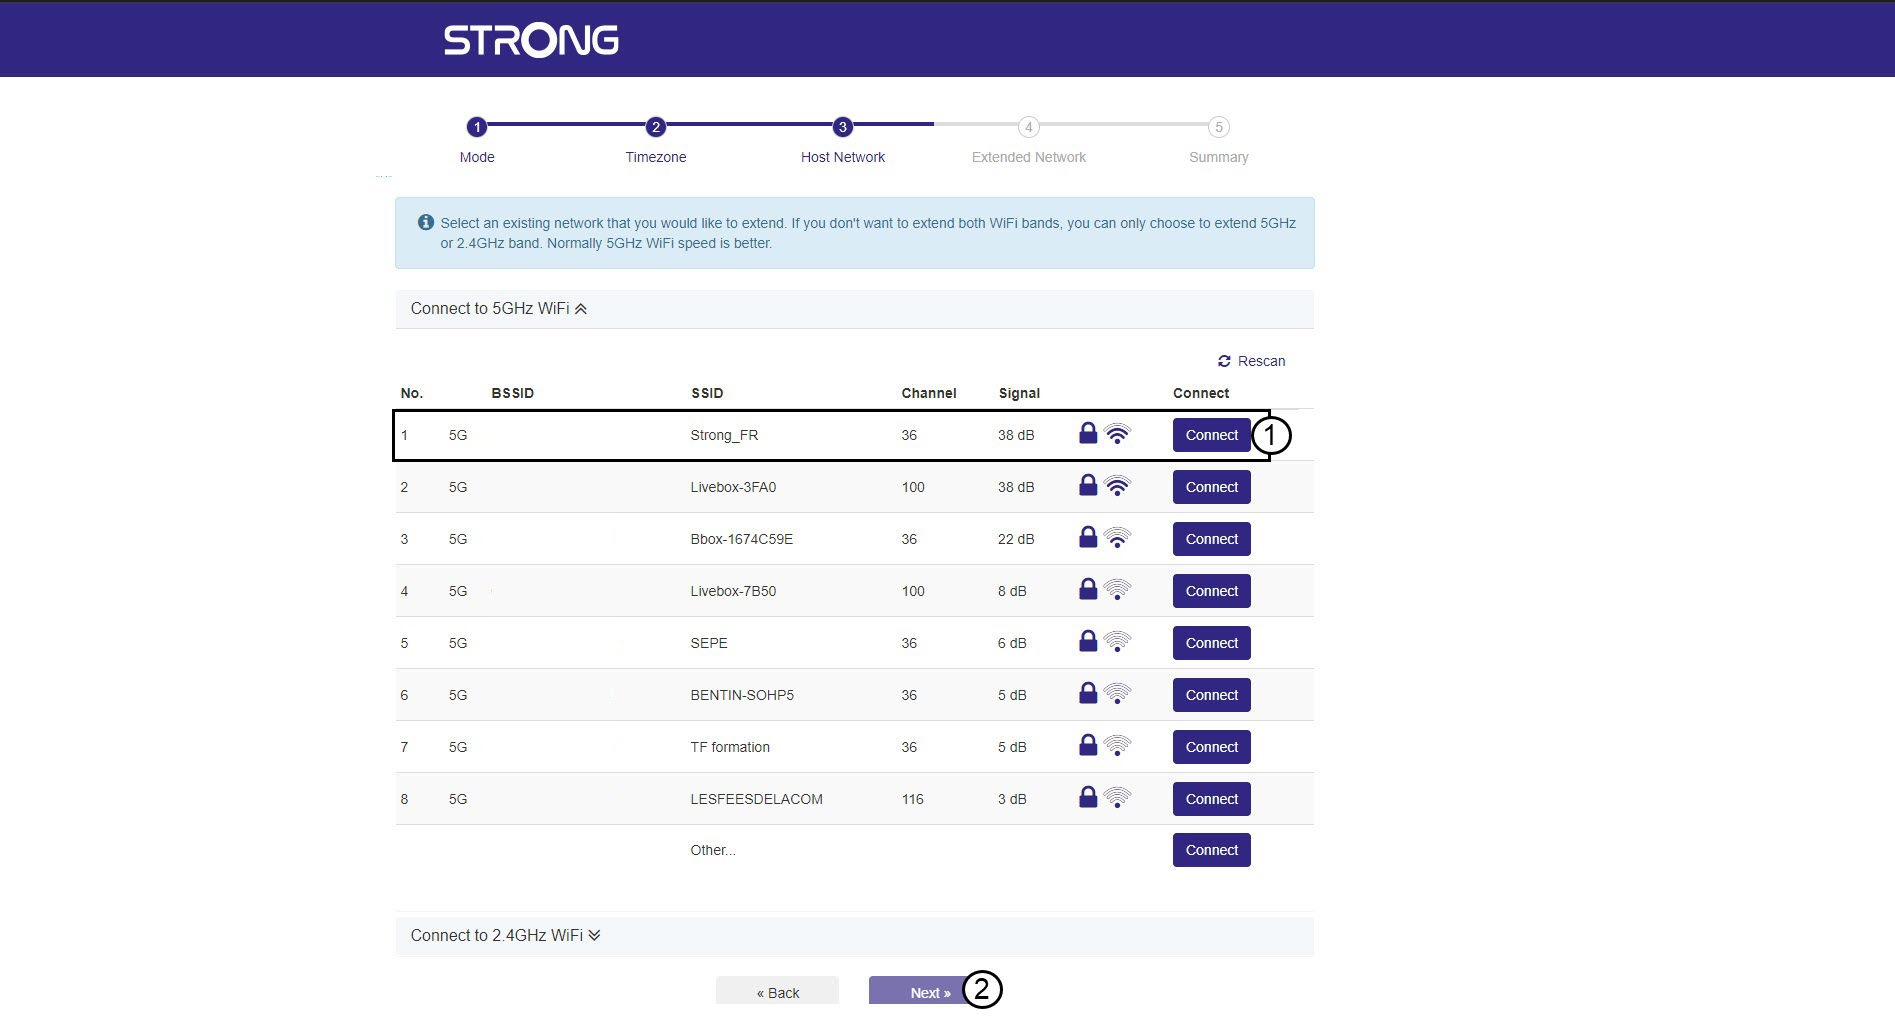The height and width of the screenshot is (1020, 1895).
Task: Click the WiFi signal icon for Livebox-3FA0
Action: coord(1117,486)
